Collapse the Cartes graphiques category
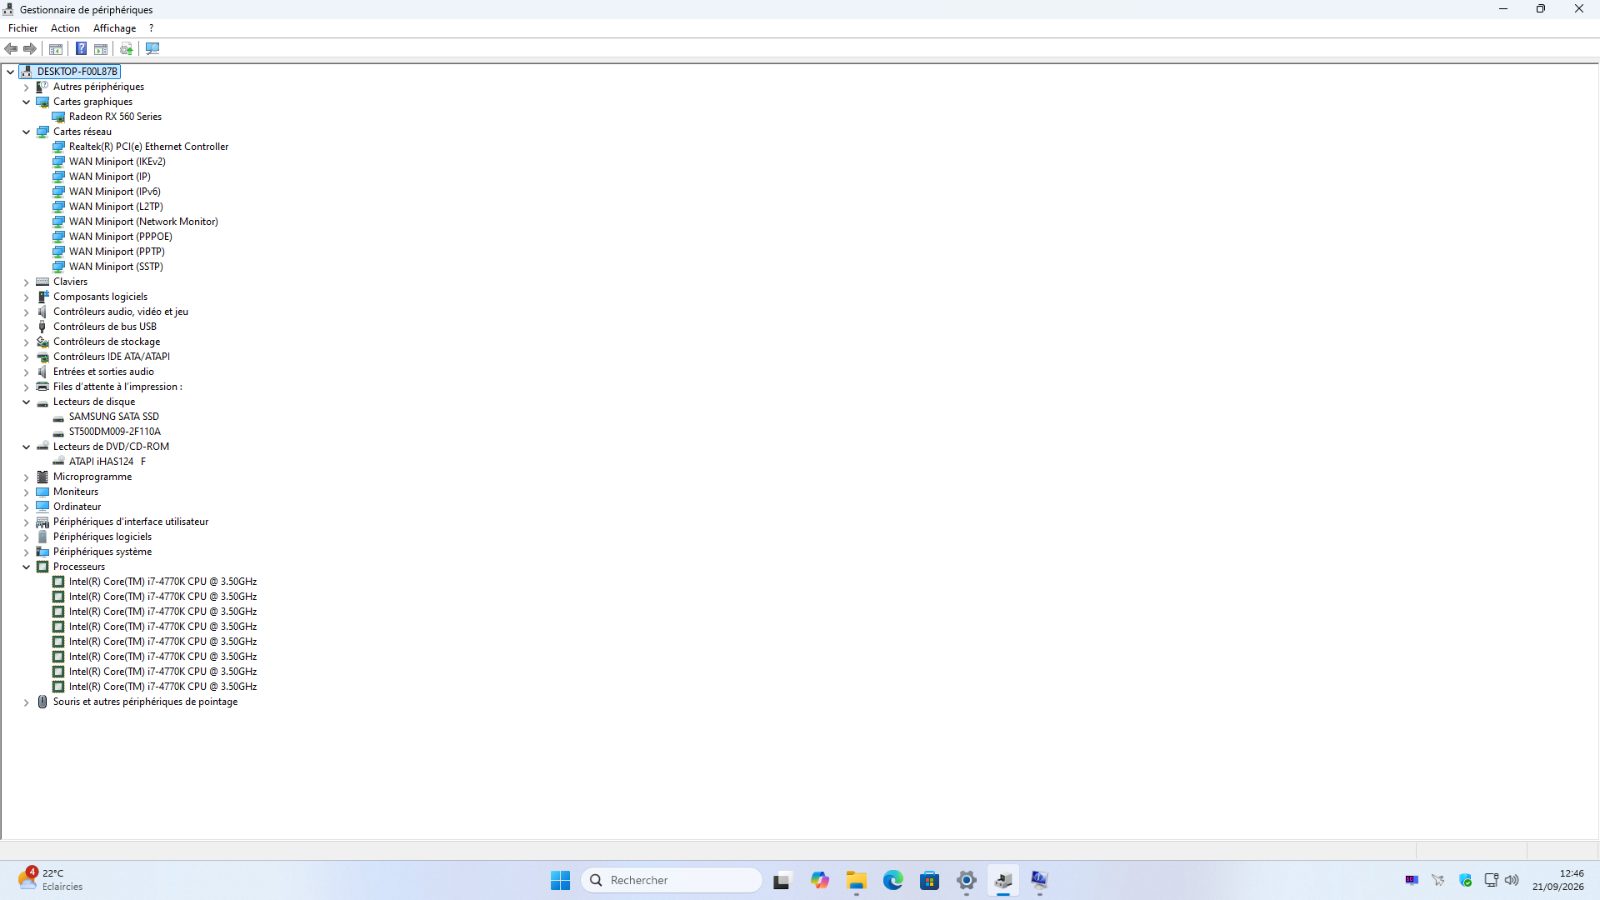The image size is (1600, 900). [x=27, y=102]
